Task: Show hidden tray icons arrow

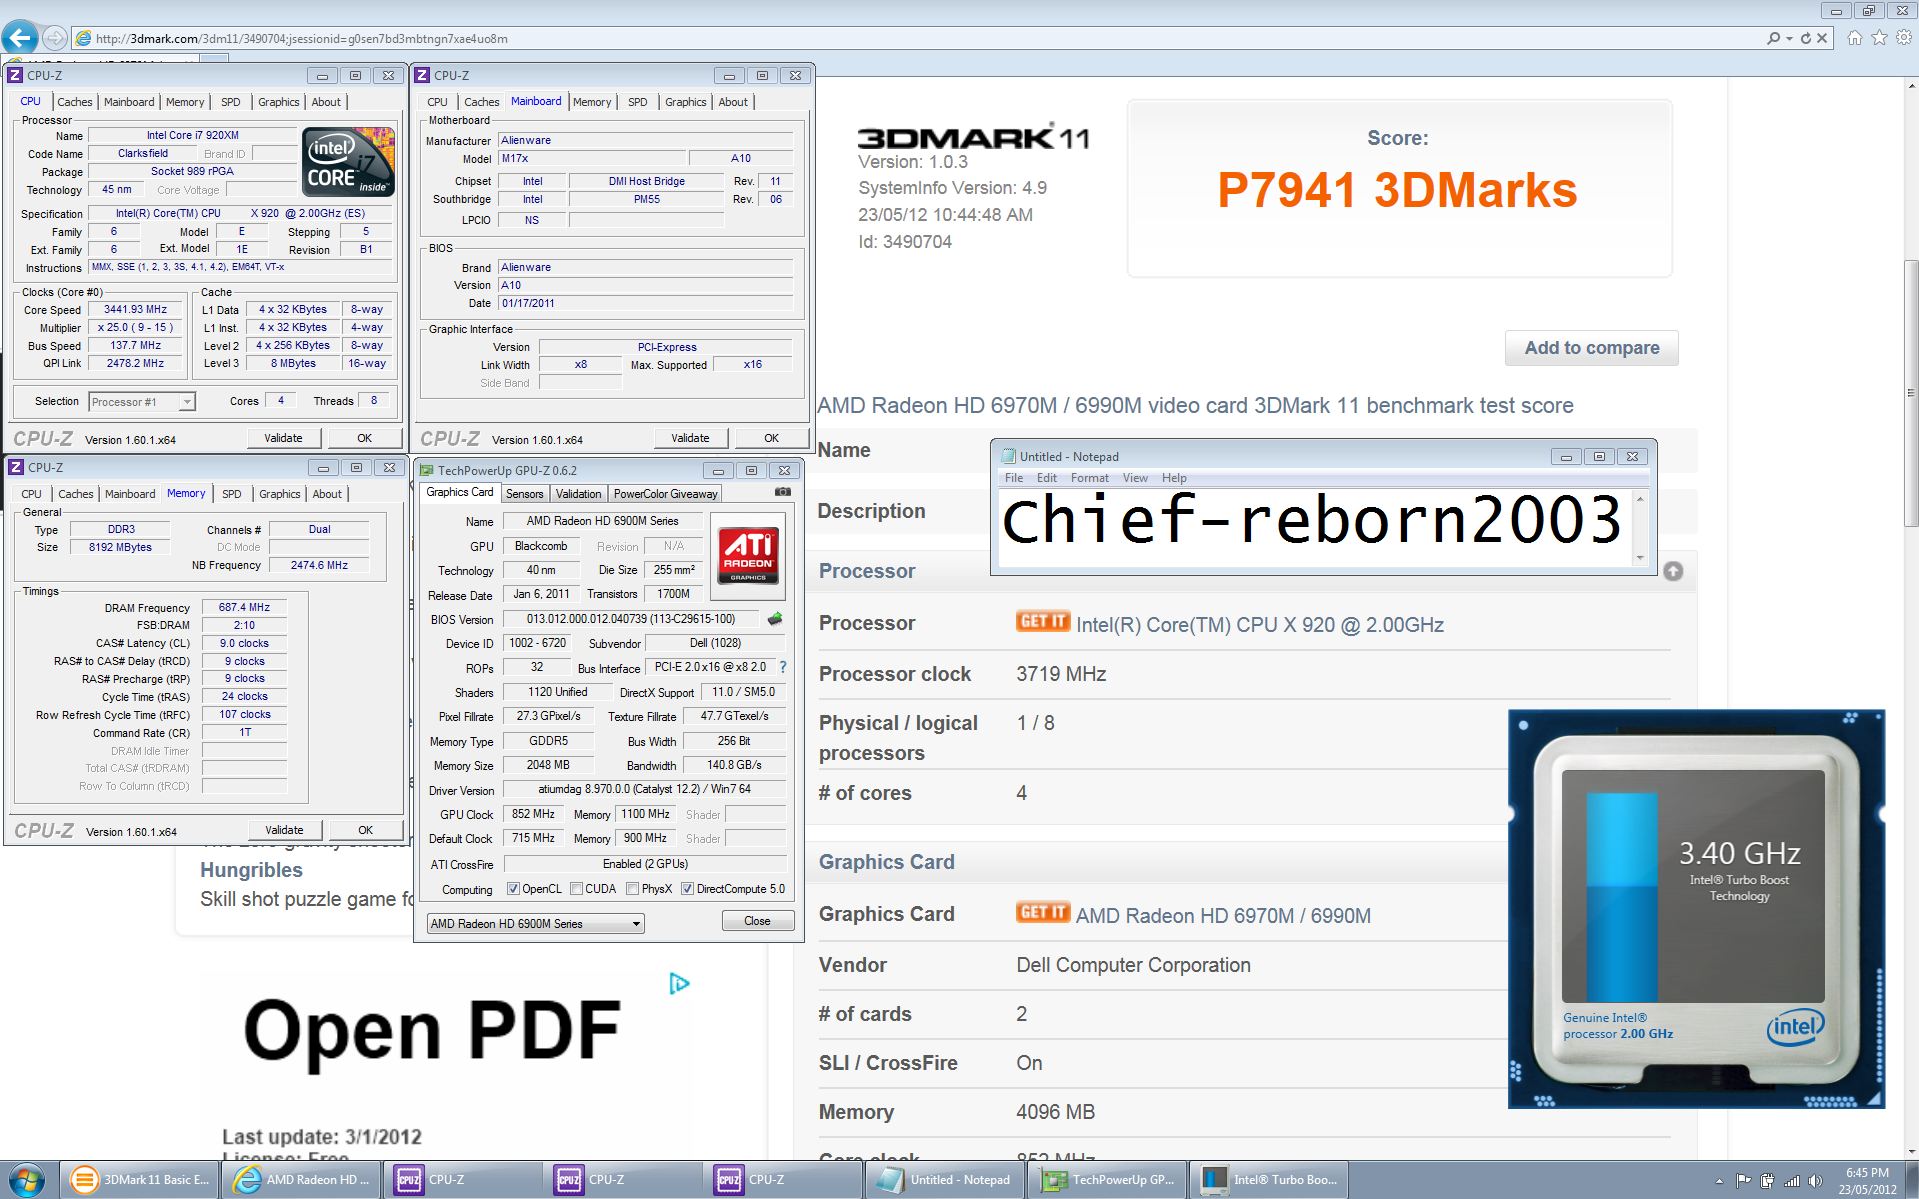Action: click(x=1719, y=1181)
